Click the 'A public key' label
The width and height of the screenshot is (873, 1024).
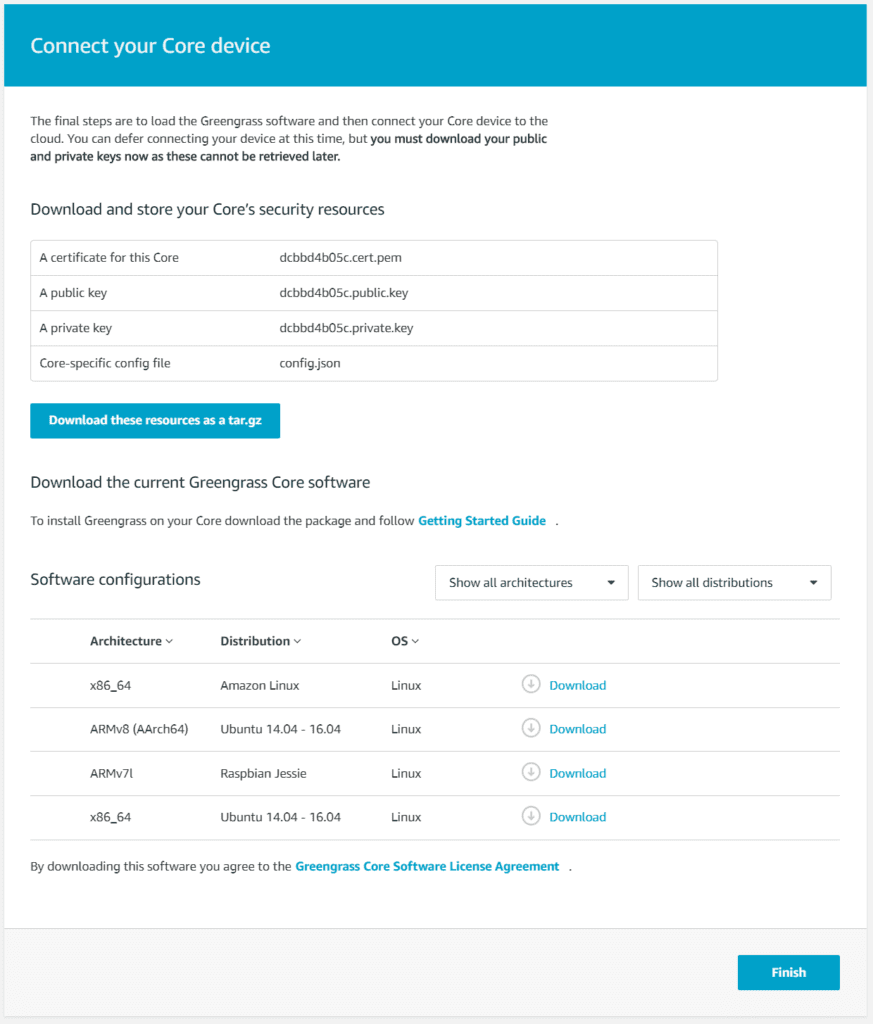[x=73, y=293]
